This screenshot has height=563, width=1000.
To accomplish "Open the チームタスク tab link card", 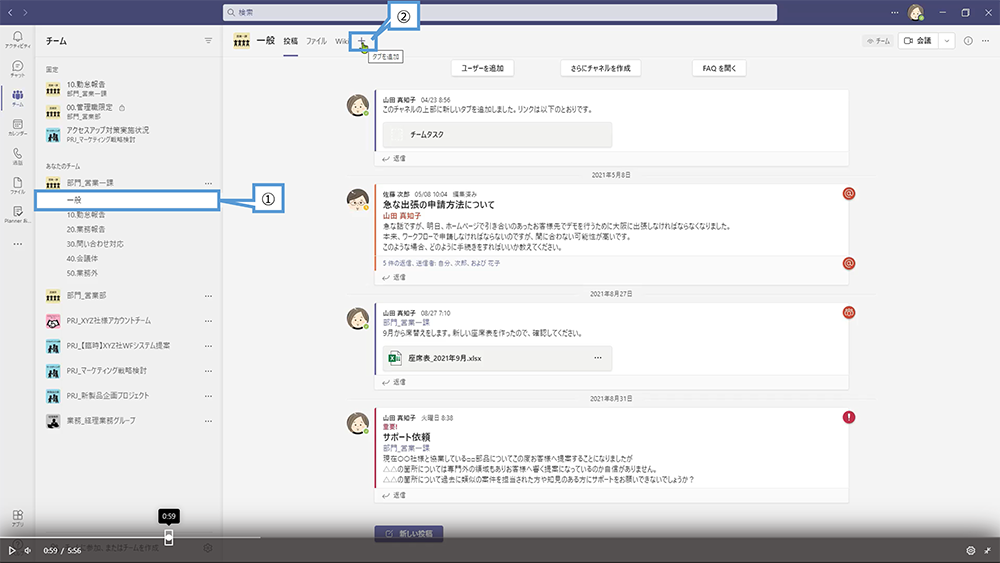I will point(497,135).
